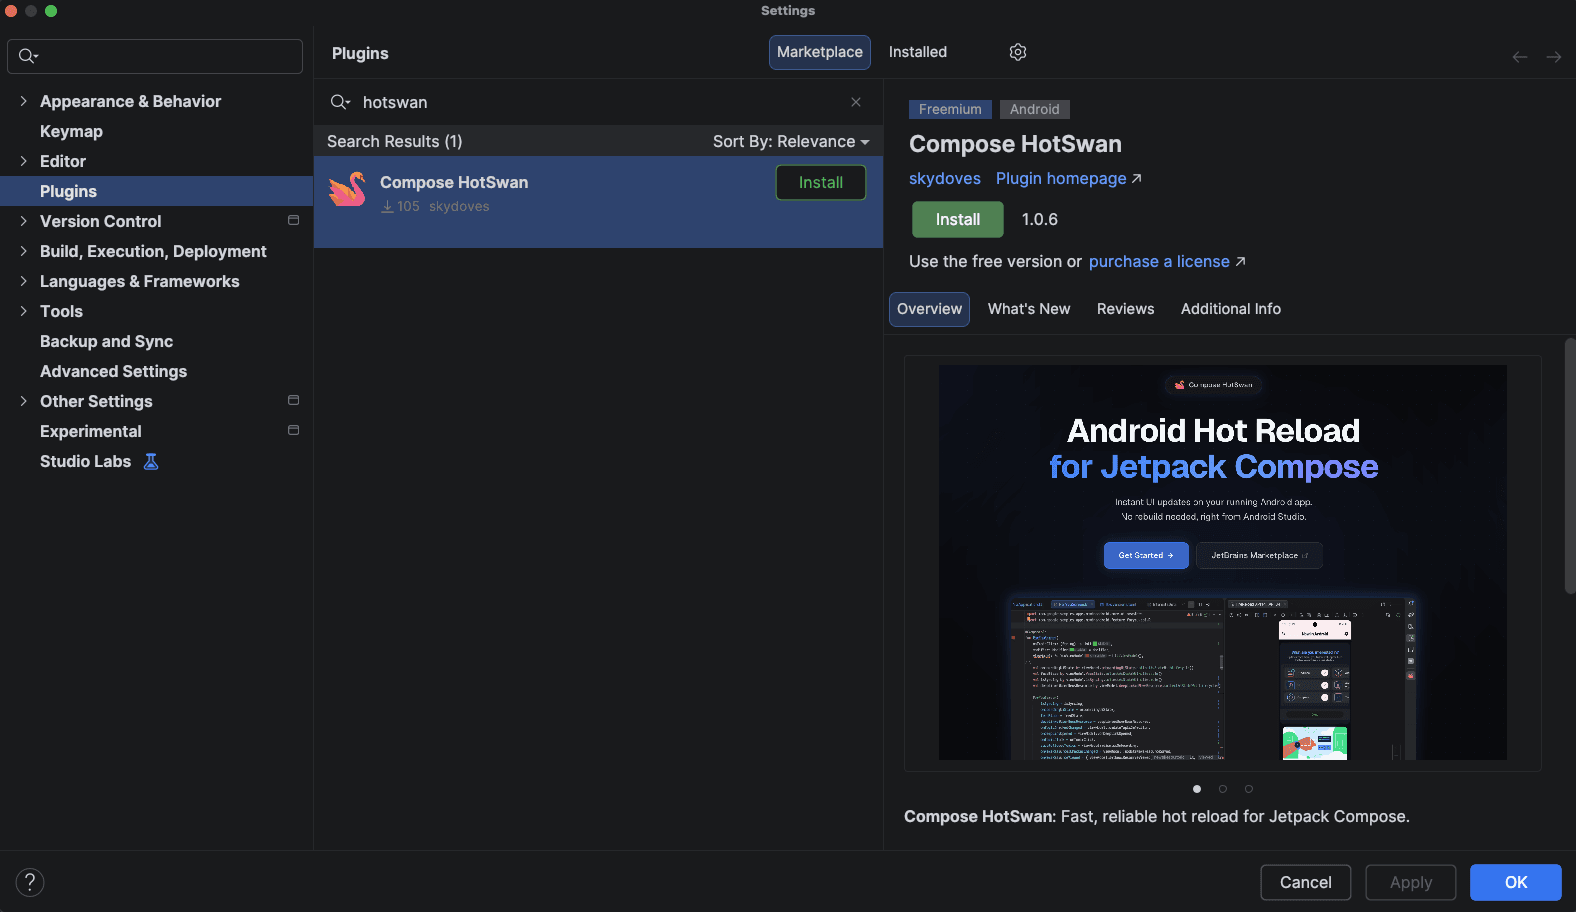Click the disabled Apply button
The width and height of the screenshot is (1576, 912).
click(1411, 882)
